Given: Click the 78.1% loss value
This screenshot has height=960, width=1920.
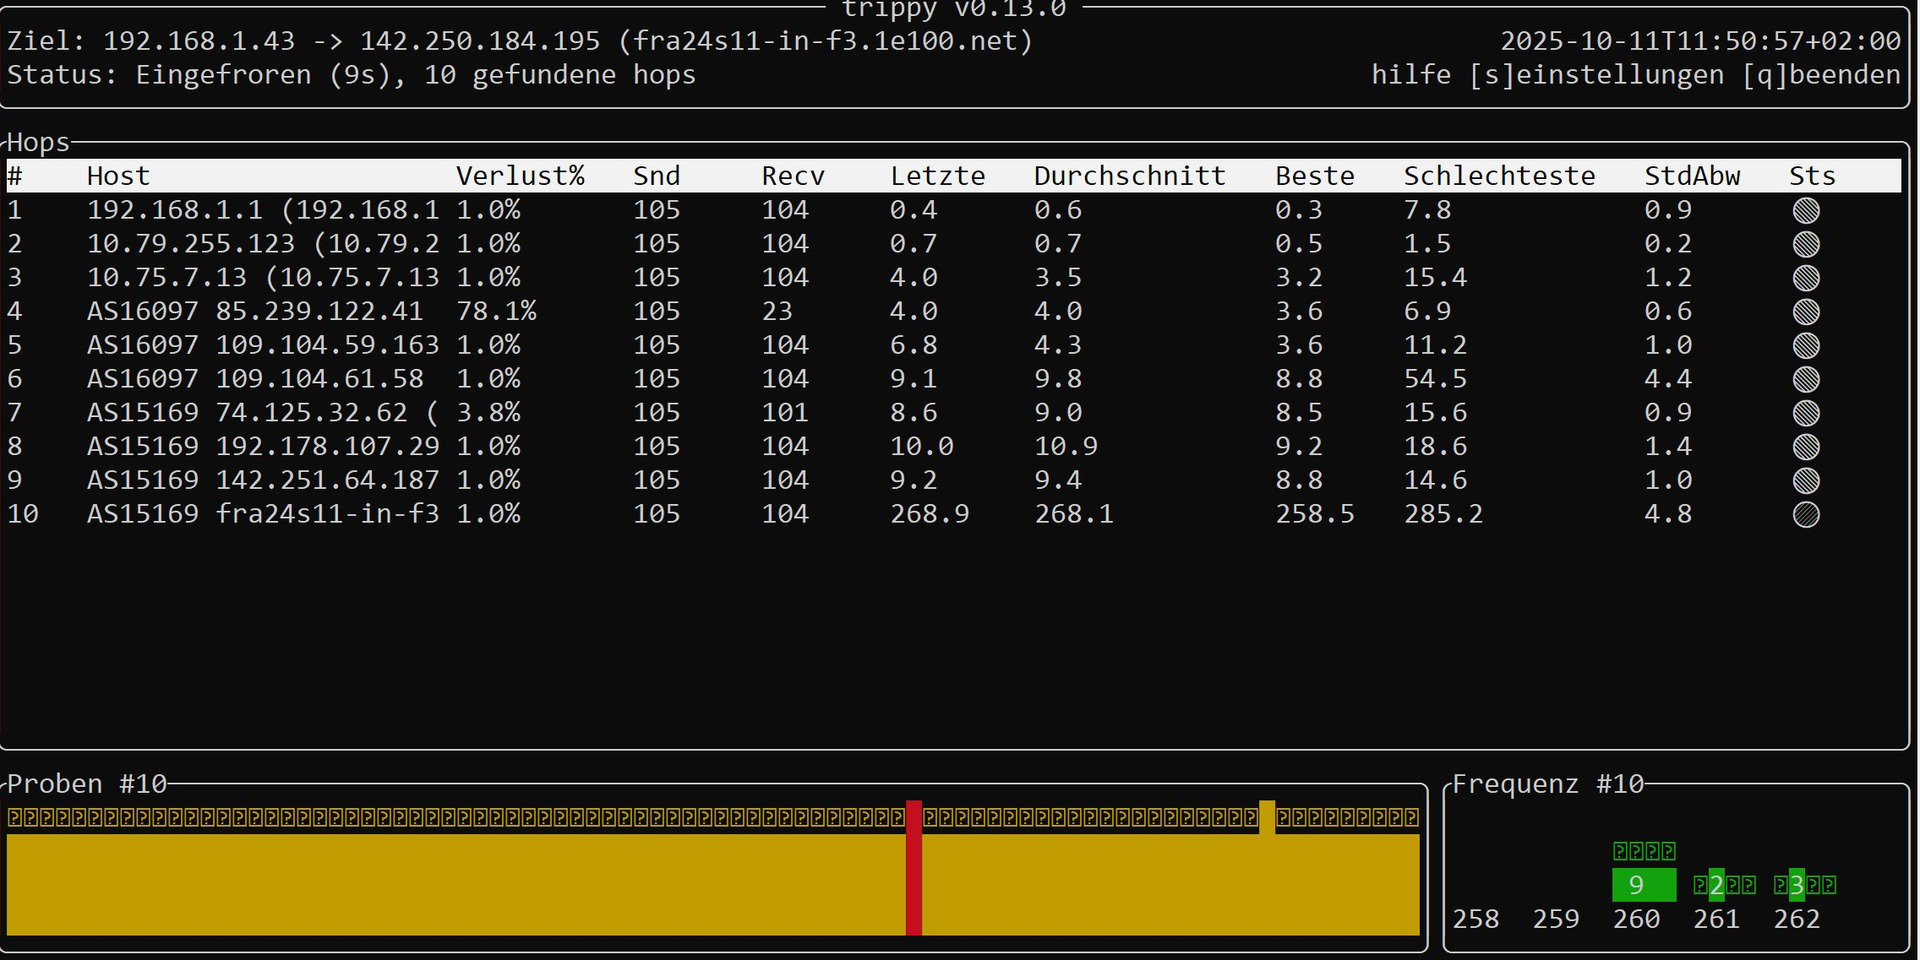Looking at the screenshot, I should (496, 312).
